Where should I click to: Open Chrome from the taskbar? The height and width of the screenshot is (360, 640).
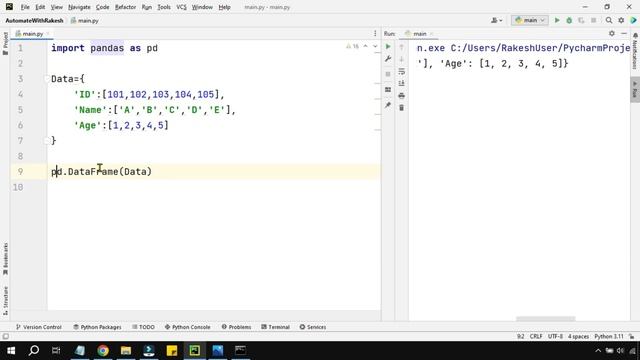103,351
